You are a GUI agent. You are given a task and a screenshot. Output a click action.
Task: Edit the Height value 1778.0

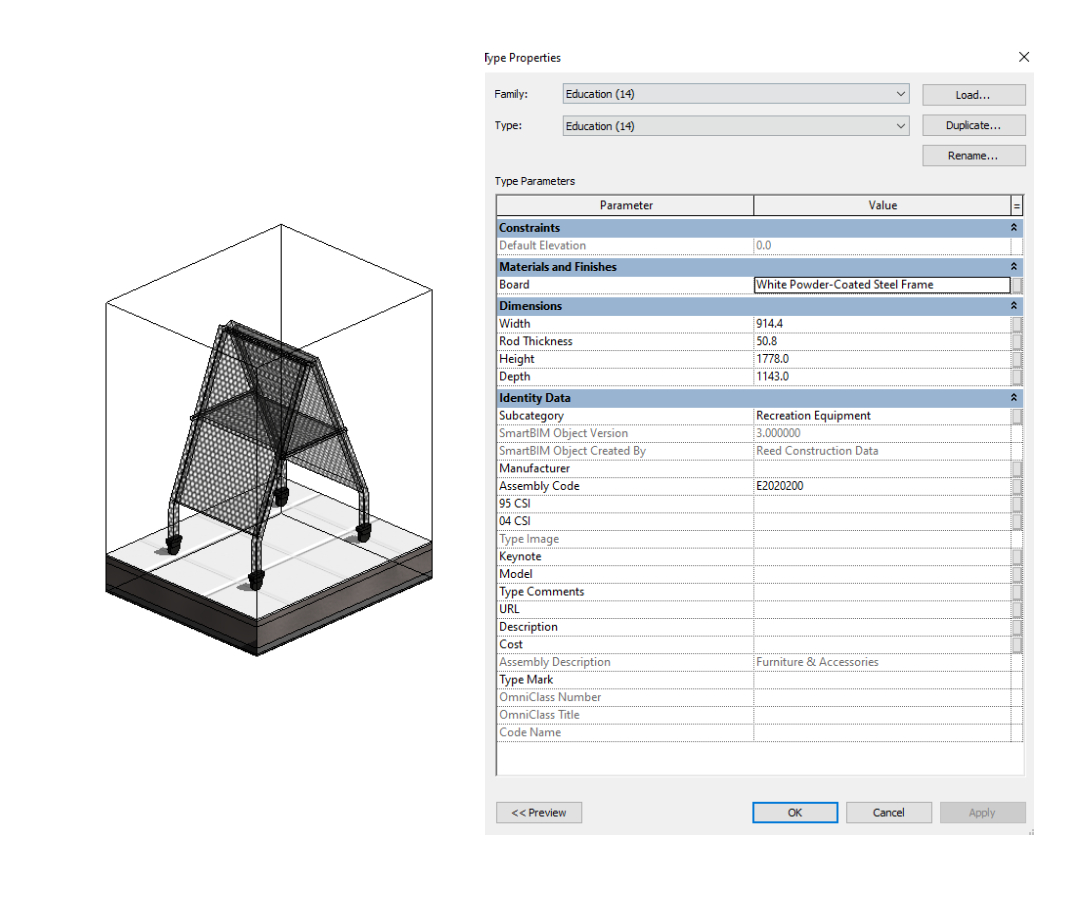pyautogui.click(x=881, y=359)
